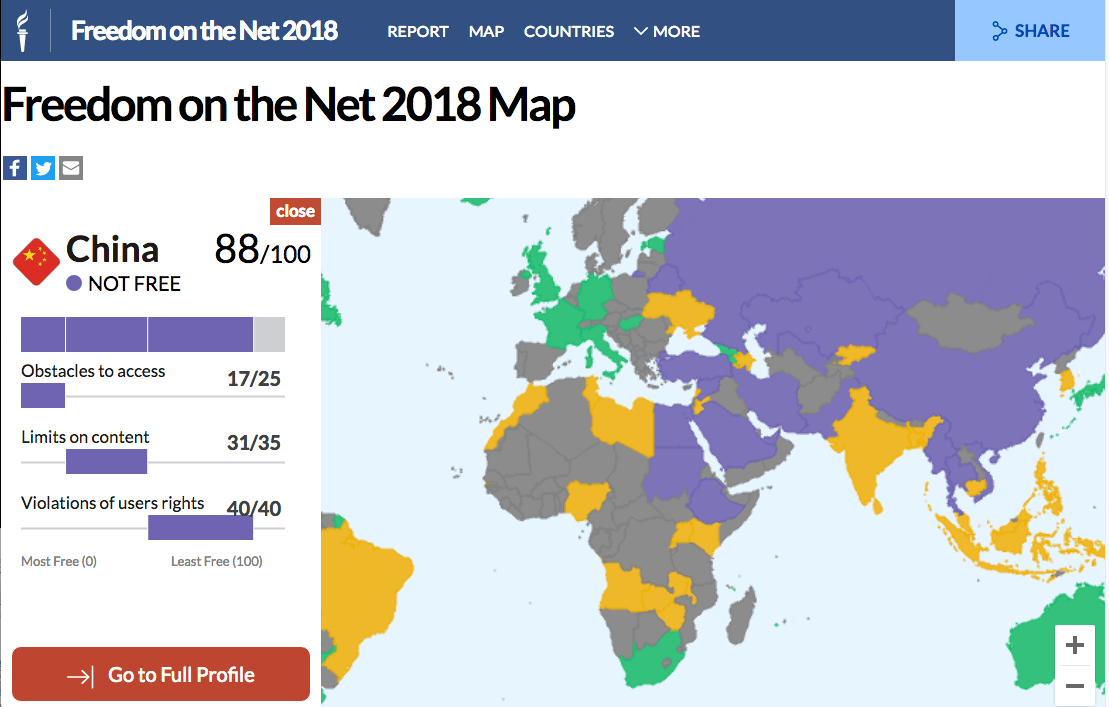This screenshot has height=707, width=1109.
Task: Close the China country panel
Action: pos(295,211)
